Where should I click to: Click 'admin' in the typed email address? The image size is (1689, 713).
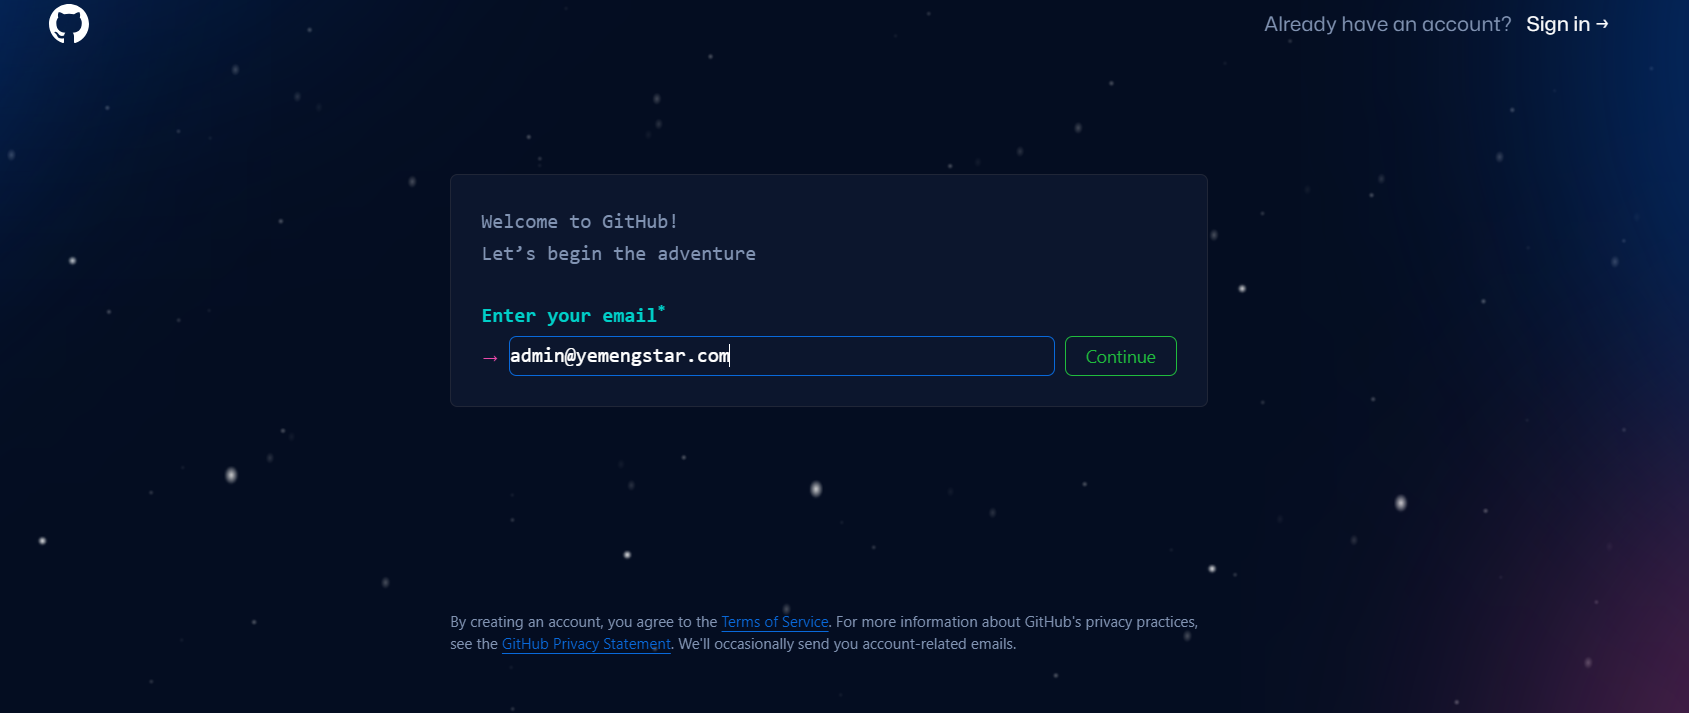pos(536,356)
